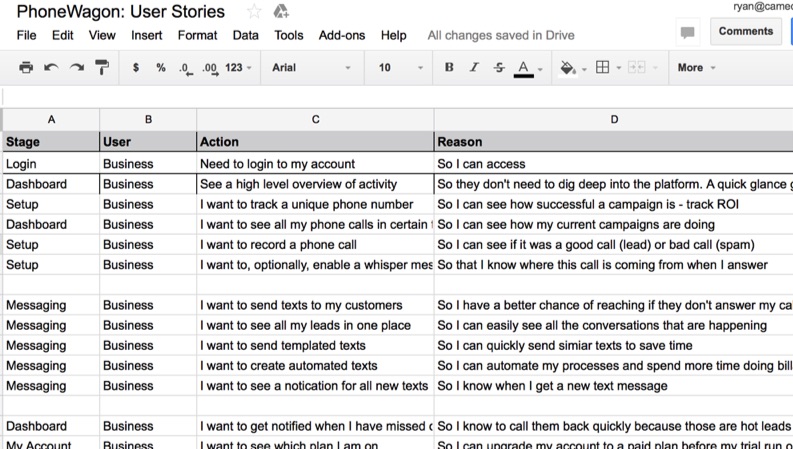Screen dimensions: 793x449
Task: Toggle strikethrough formatting
Action: pyautogui.click(x=499, y=68)
